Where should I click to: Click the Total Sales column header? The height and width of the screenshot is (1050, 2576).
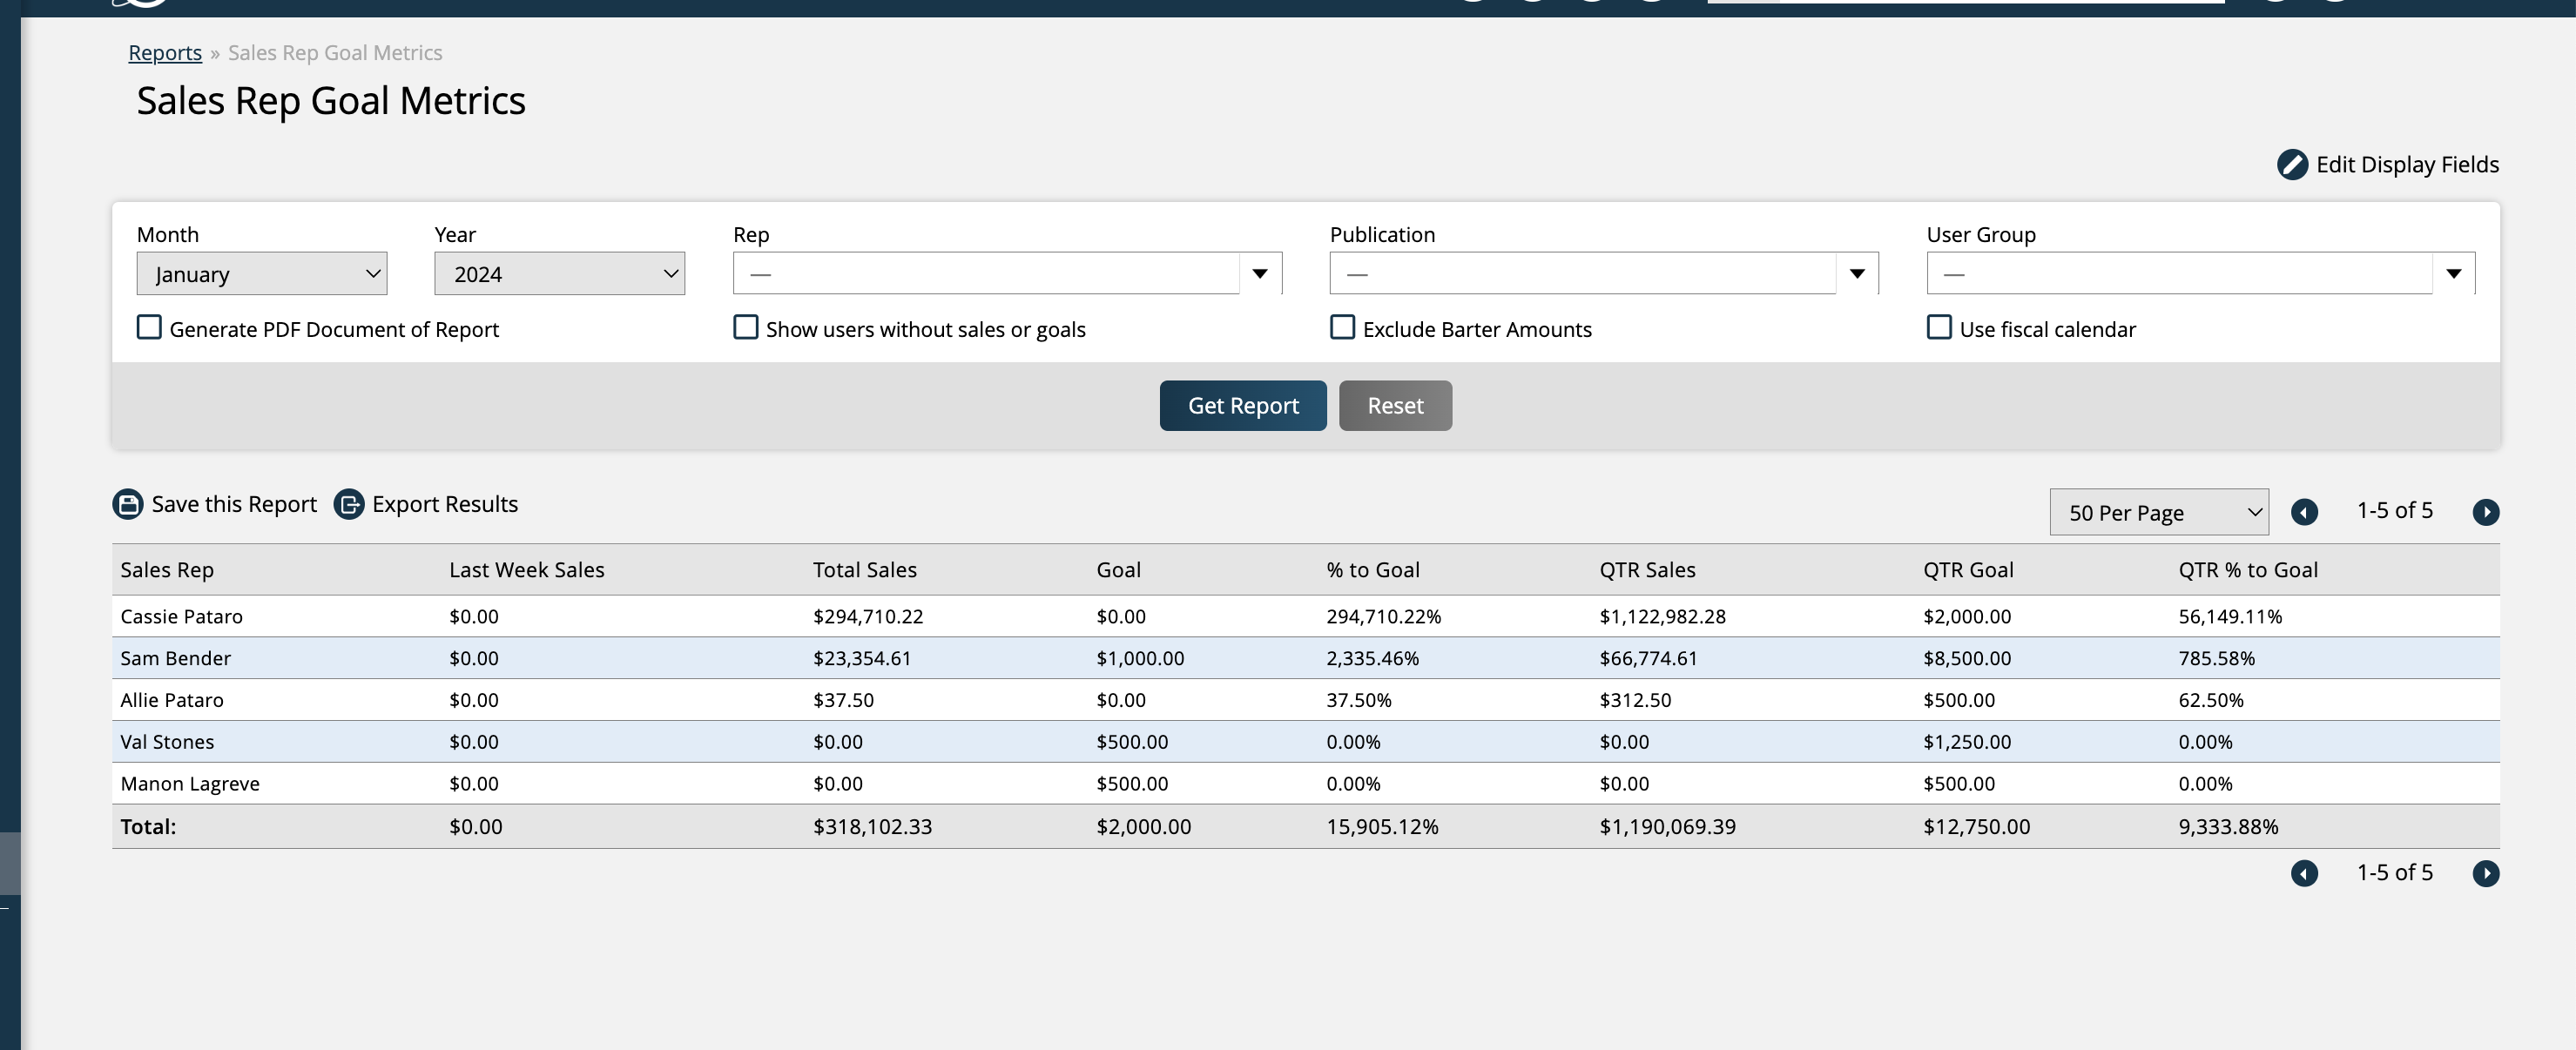coord(865,570)
